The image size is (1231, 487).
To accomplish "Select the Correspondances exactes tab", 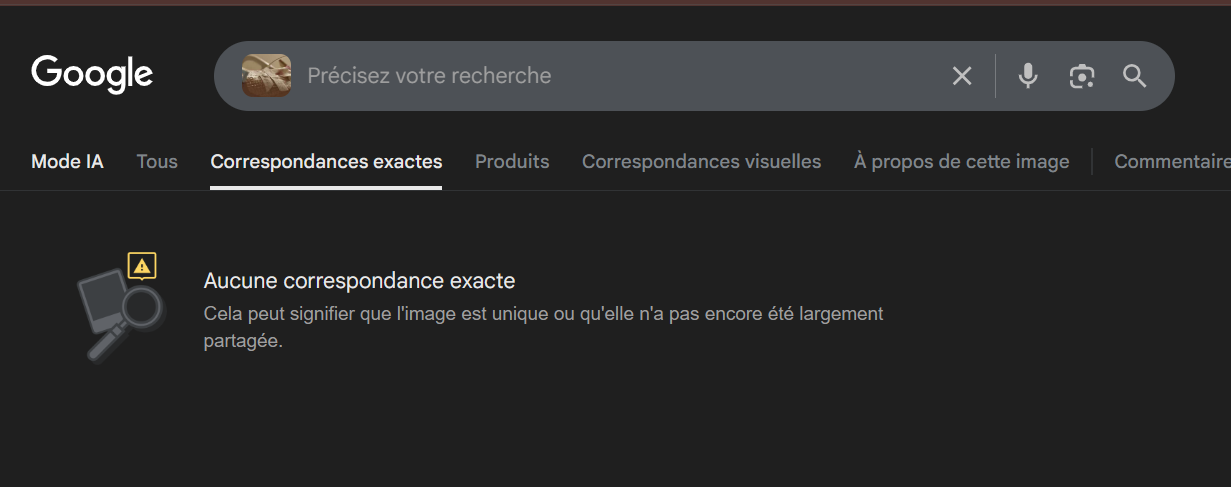I will coord(326,161).
